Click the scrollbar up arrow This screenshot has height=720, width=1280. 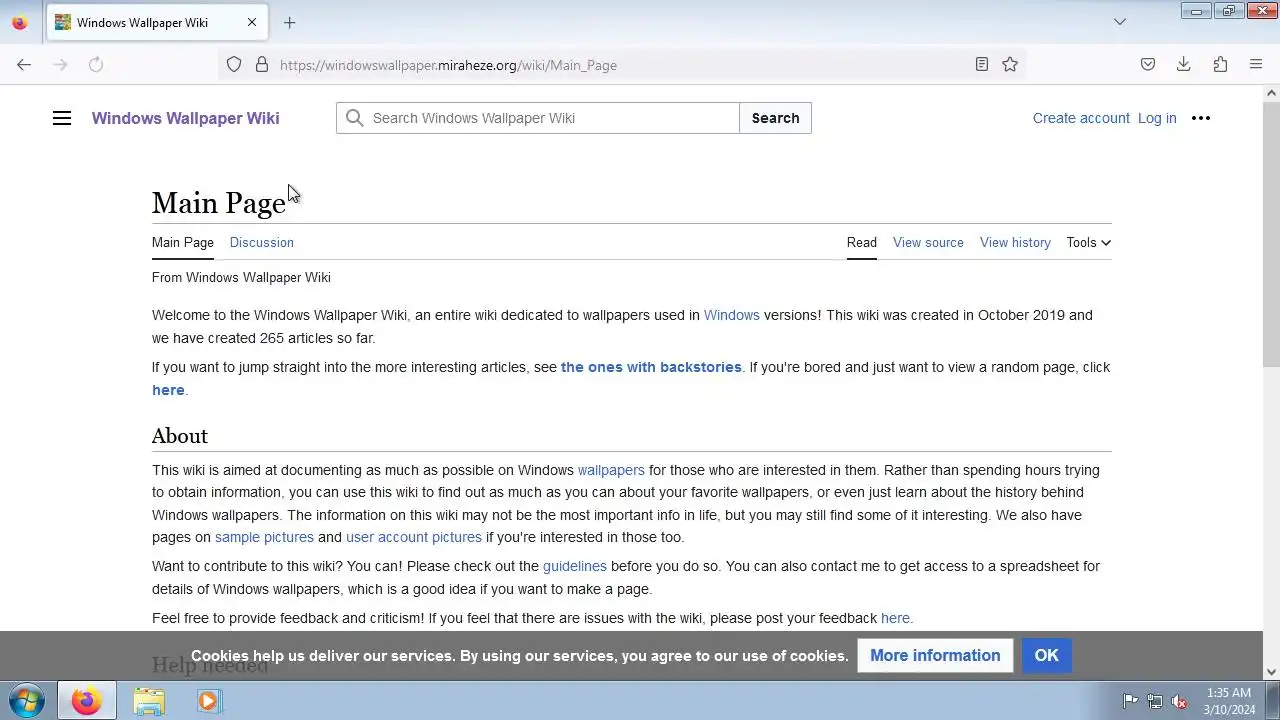coord(1271,93)
